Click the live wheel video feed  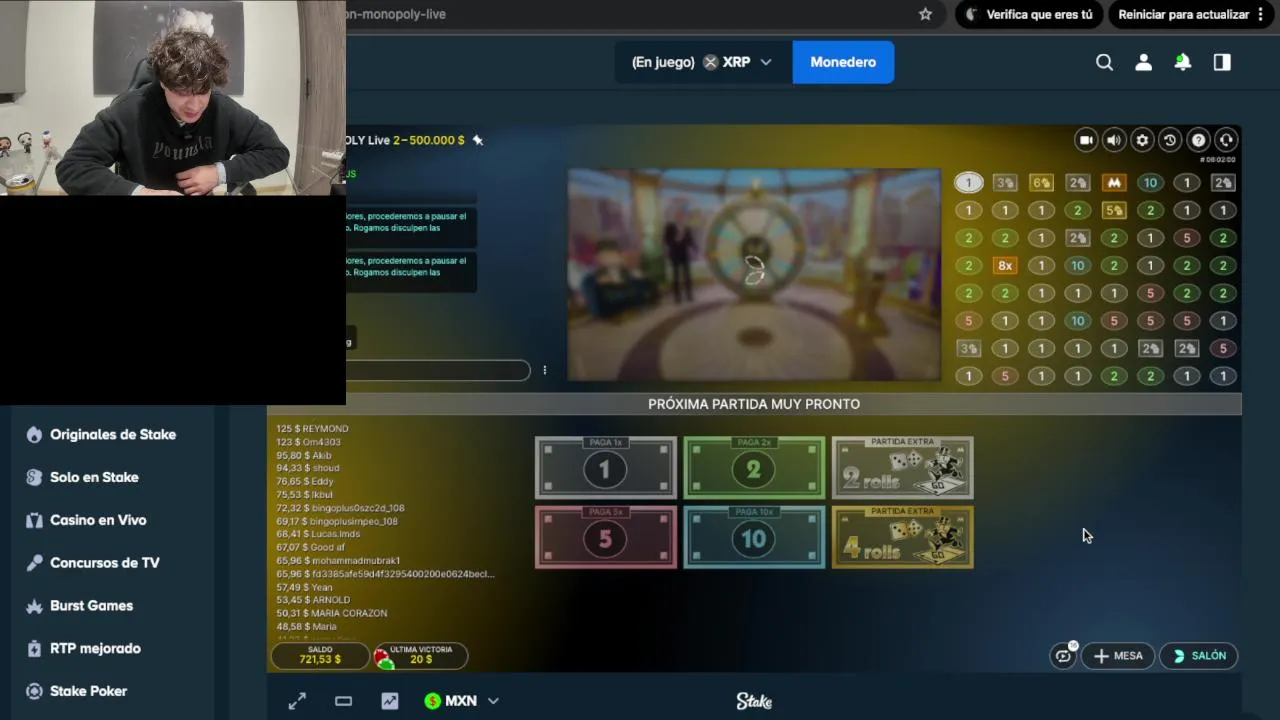pos(754,275)
